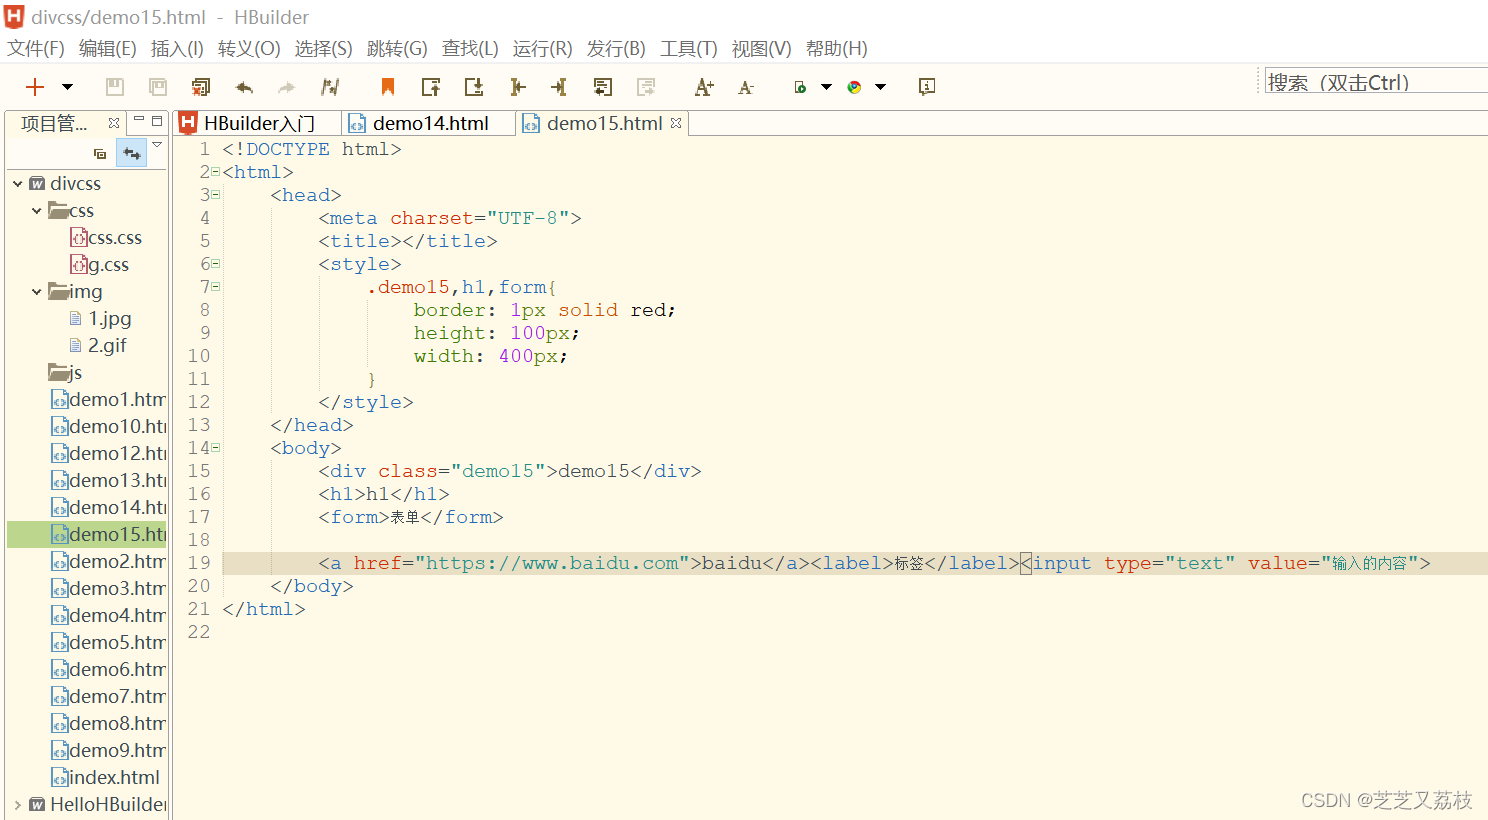Switch to the HBuilder入门 tab
Screen dimensions: 1488x820
point(258,123)
